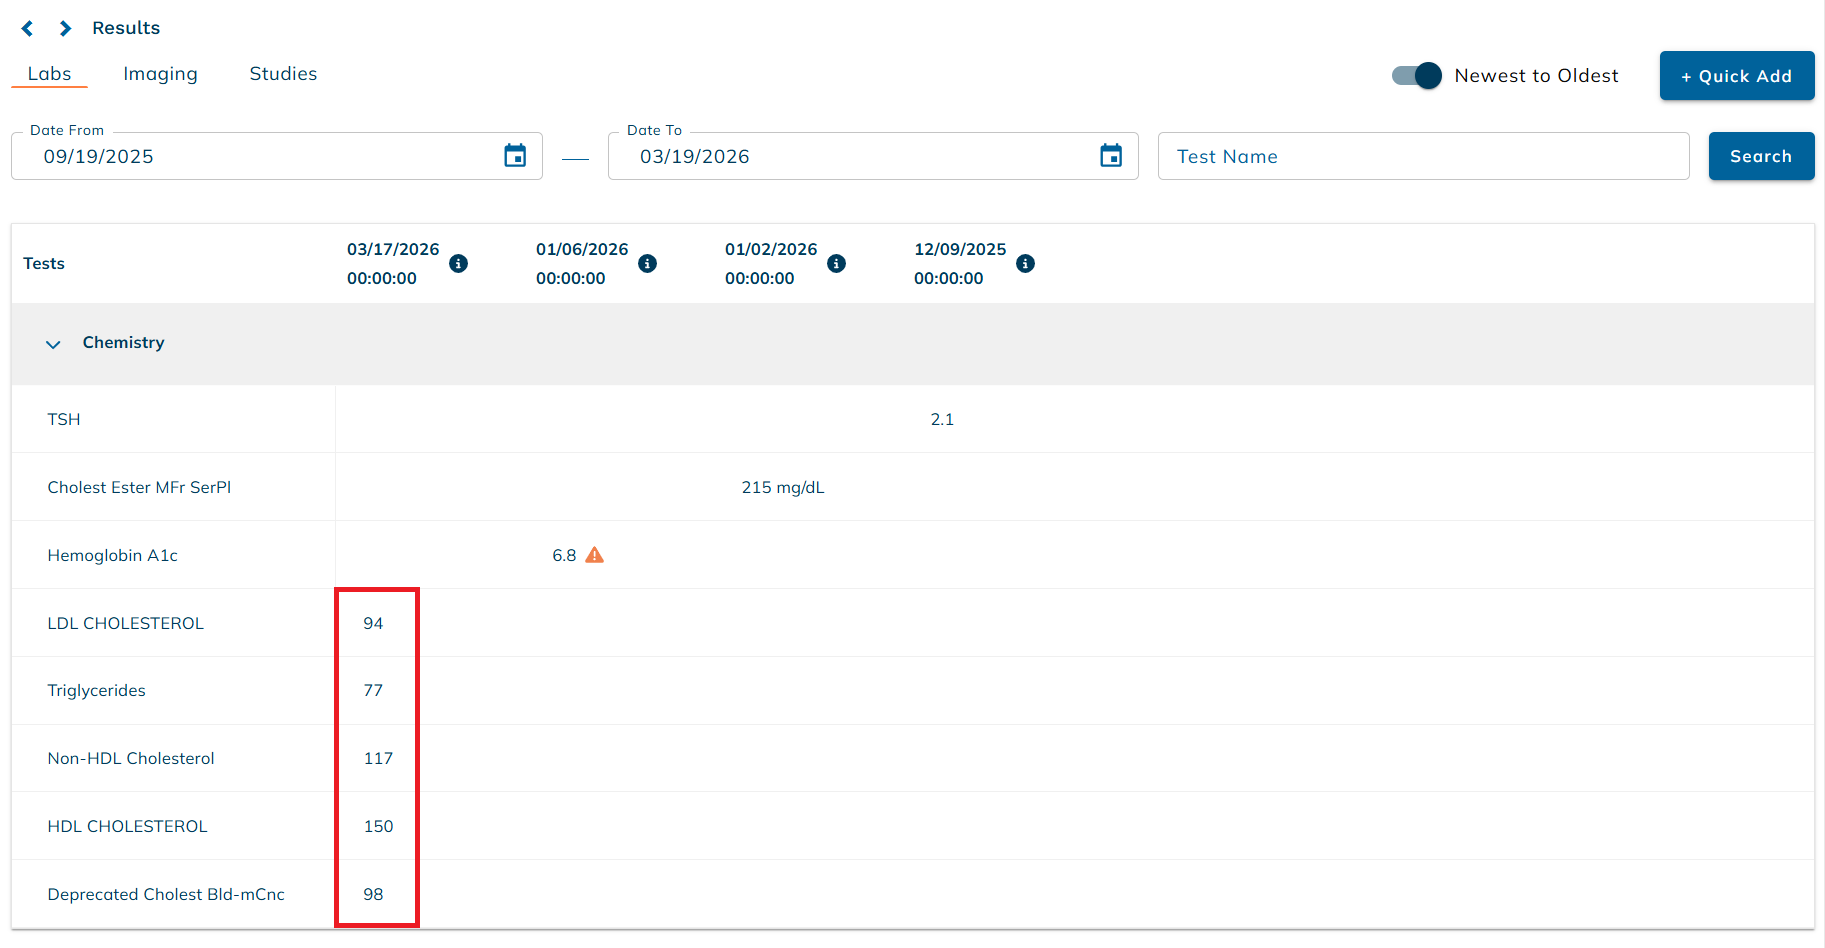Click the info icon beside 12/09/2025
The width and height of the screenshot is (1825, 948).
pos(1024,263)
